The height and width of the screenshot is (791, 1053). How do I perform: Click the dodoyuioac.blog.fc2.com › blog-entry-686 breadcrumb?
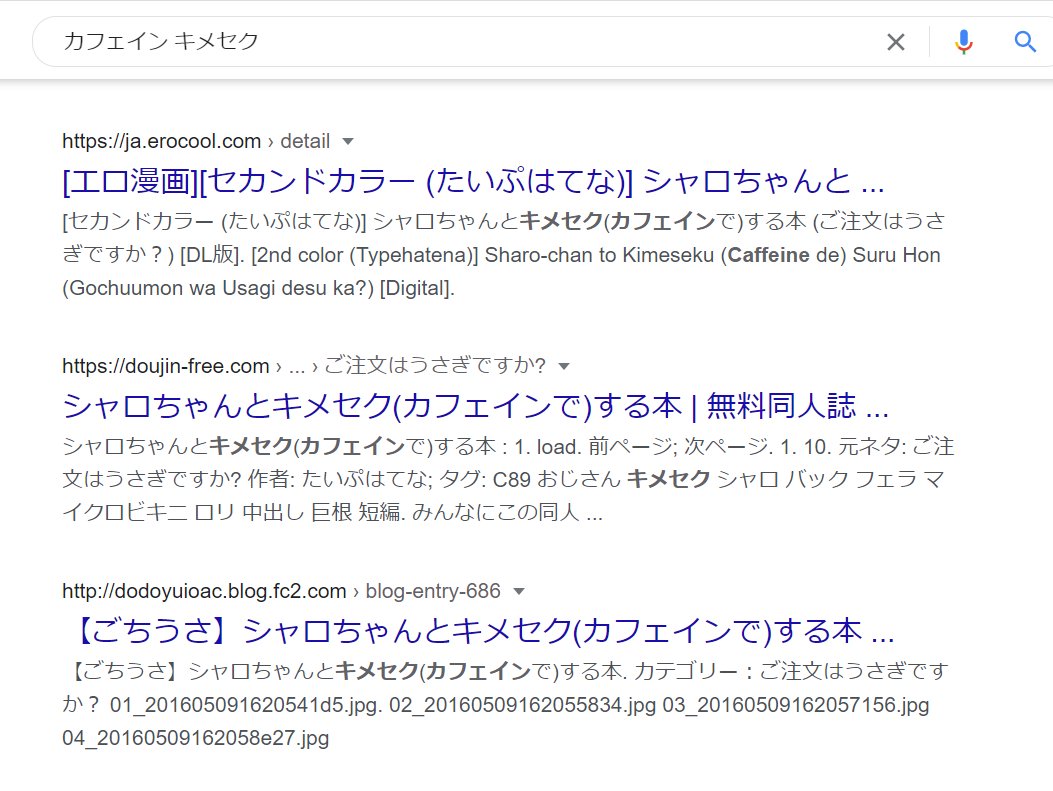(281, 592)
